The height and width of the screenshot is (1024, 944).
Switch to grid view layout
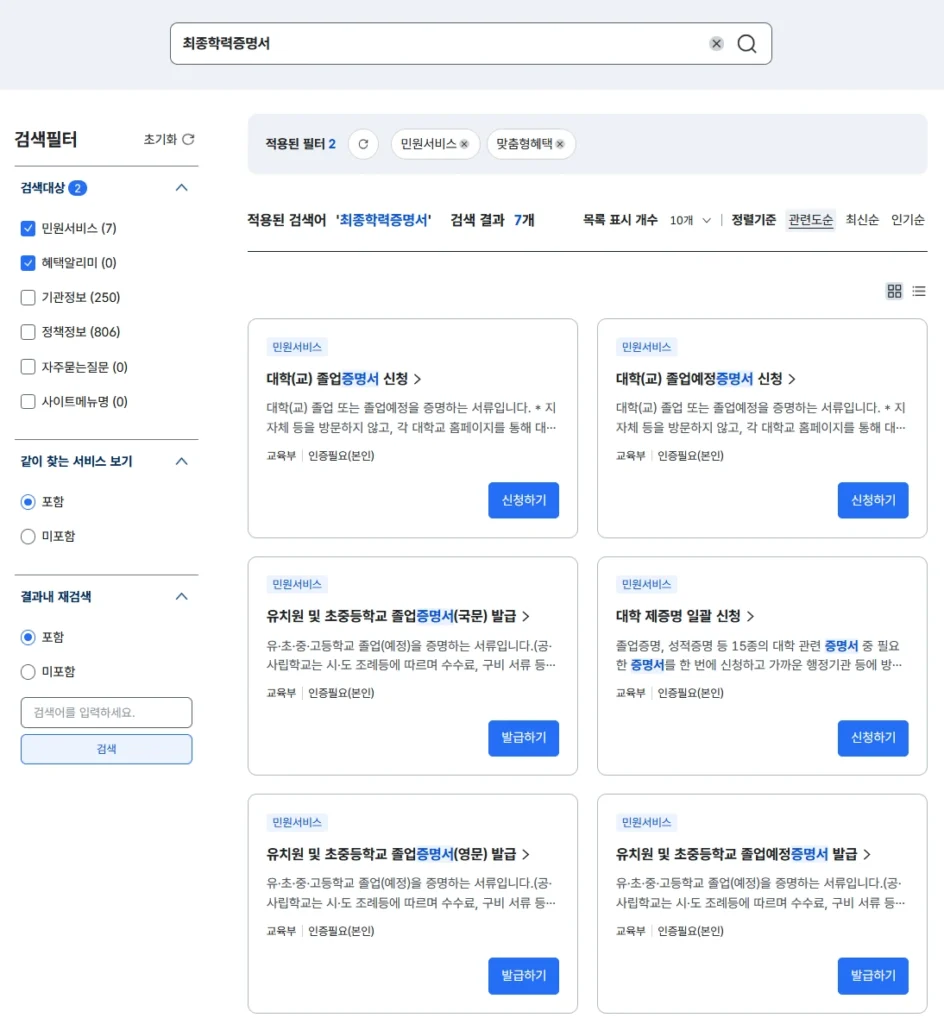coord(895,291)
